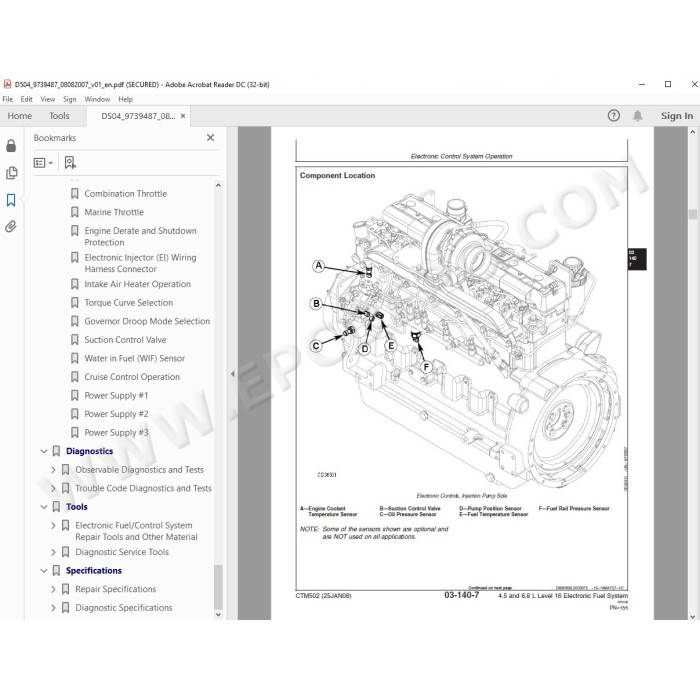Close the Bookmarks panel
This screenshot has width=700, height=700.
[x=210, y=138]
